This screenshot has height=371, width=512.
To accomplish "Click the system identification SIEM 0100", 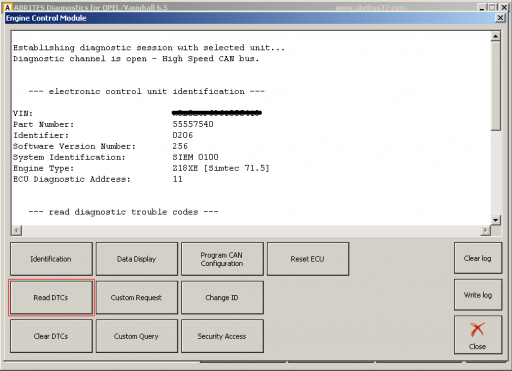I will click(195, 157).
